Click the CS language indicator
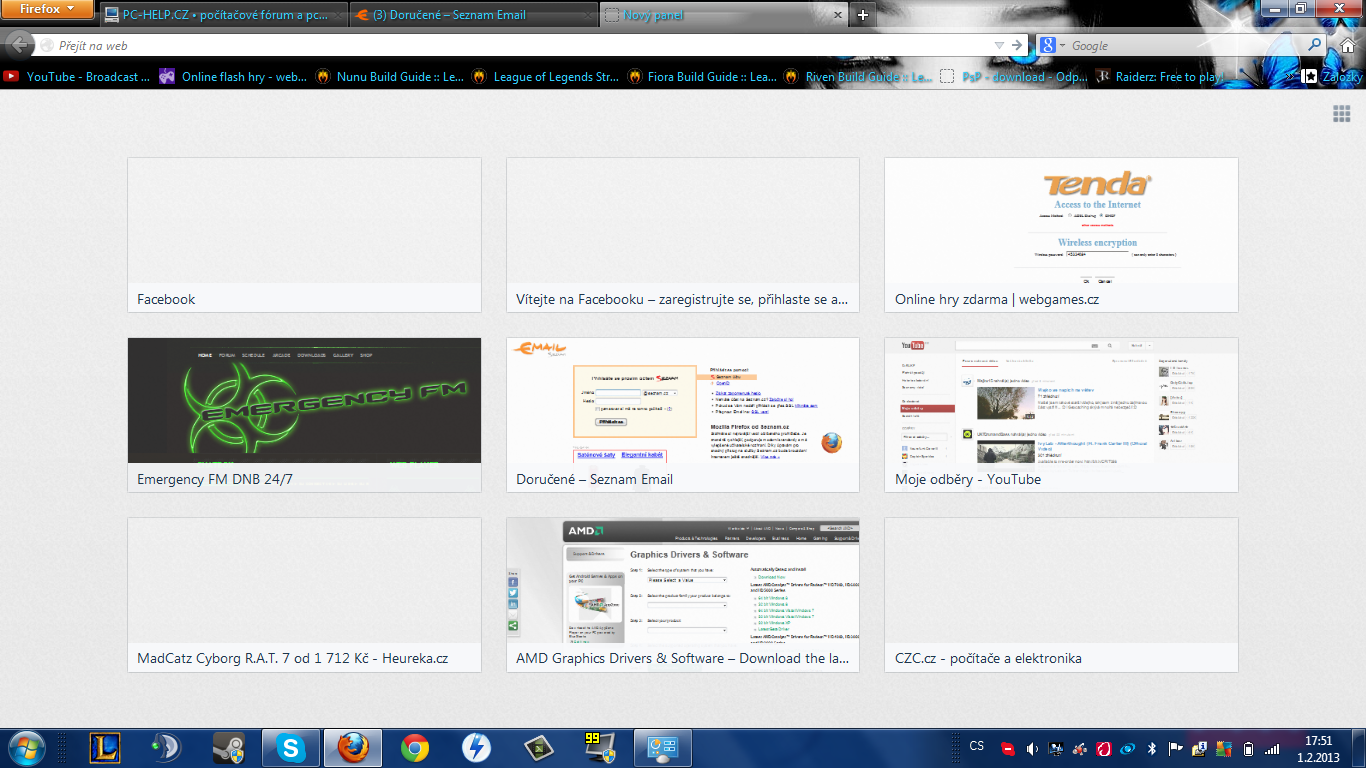Image resolution: width=1366 pixels, height=768 pixels. point(977,747)
